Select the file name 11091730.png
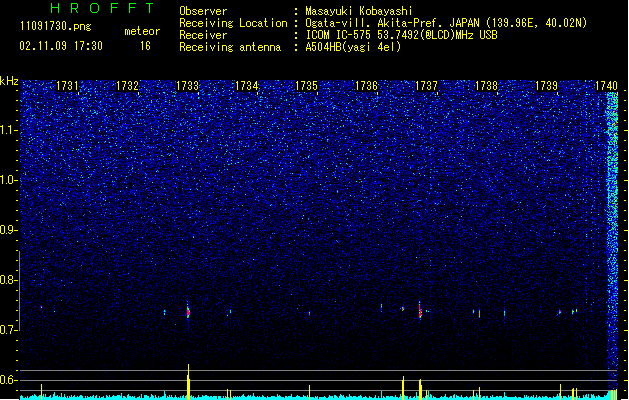 56,26
